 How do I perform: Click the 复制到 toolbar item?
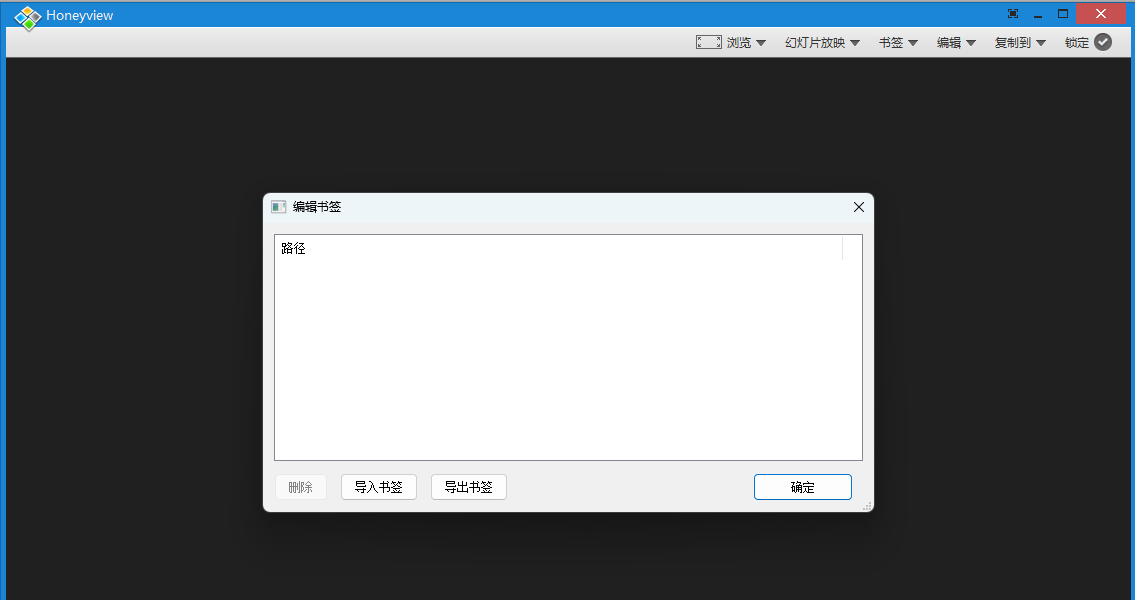point(1013,42)
